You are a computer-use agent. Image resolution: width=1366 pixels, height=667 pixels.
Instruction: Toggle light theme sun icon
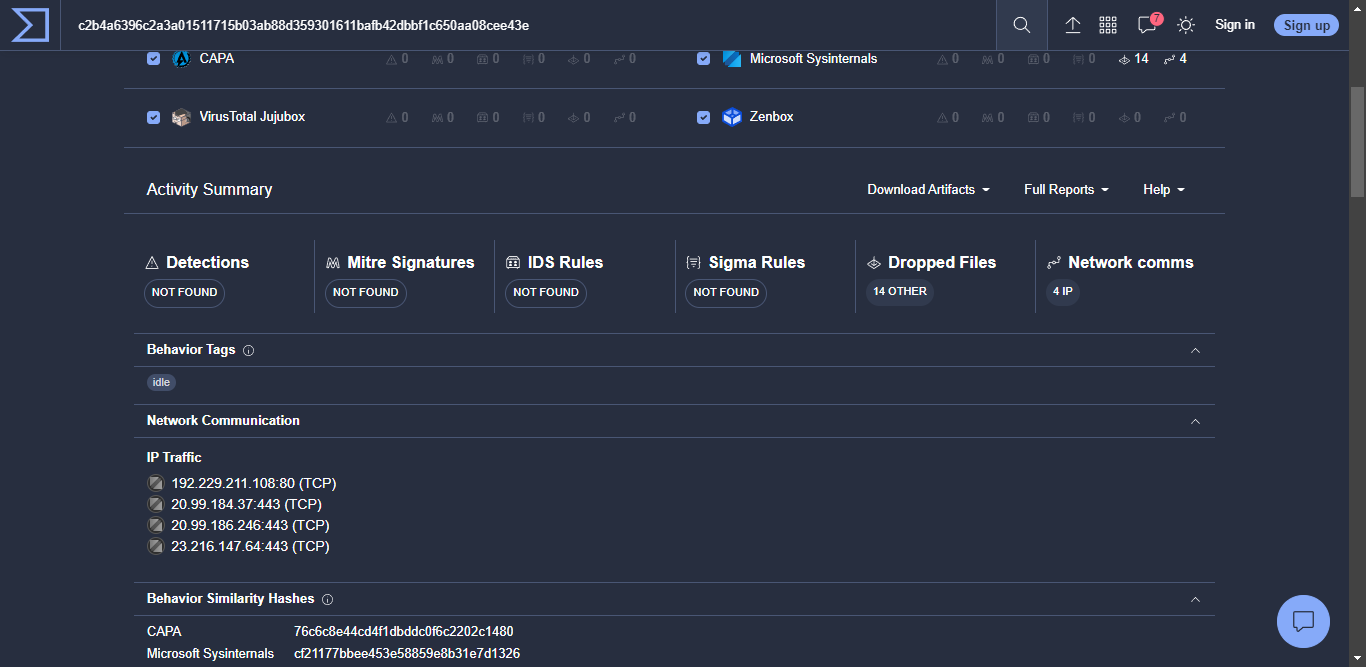coord(1186,25)
